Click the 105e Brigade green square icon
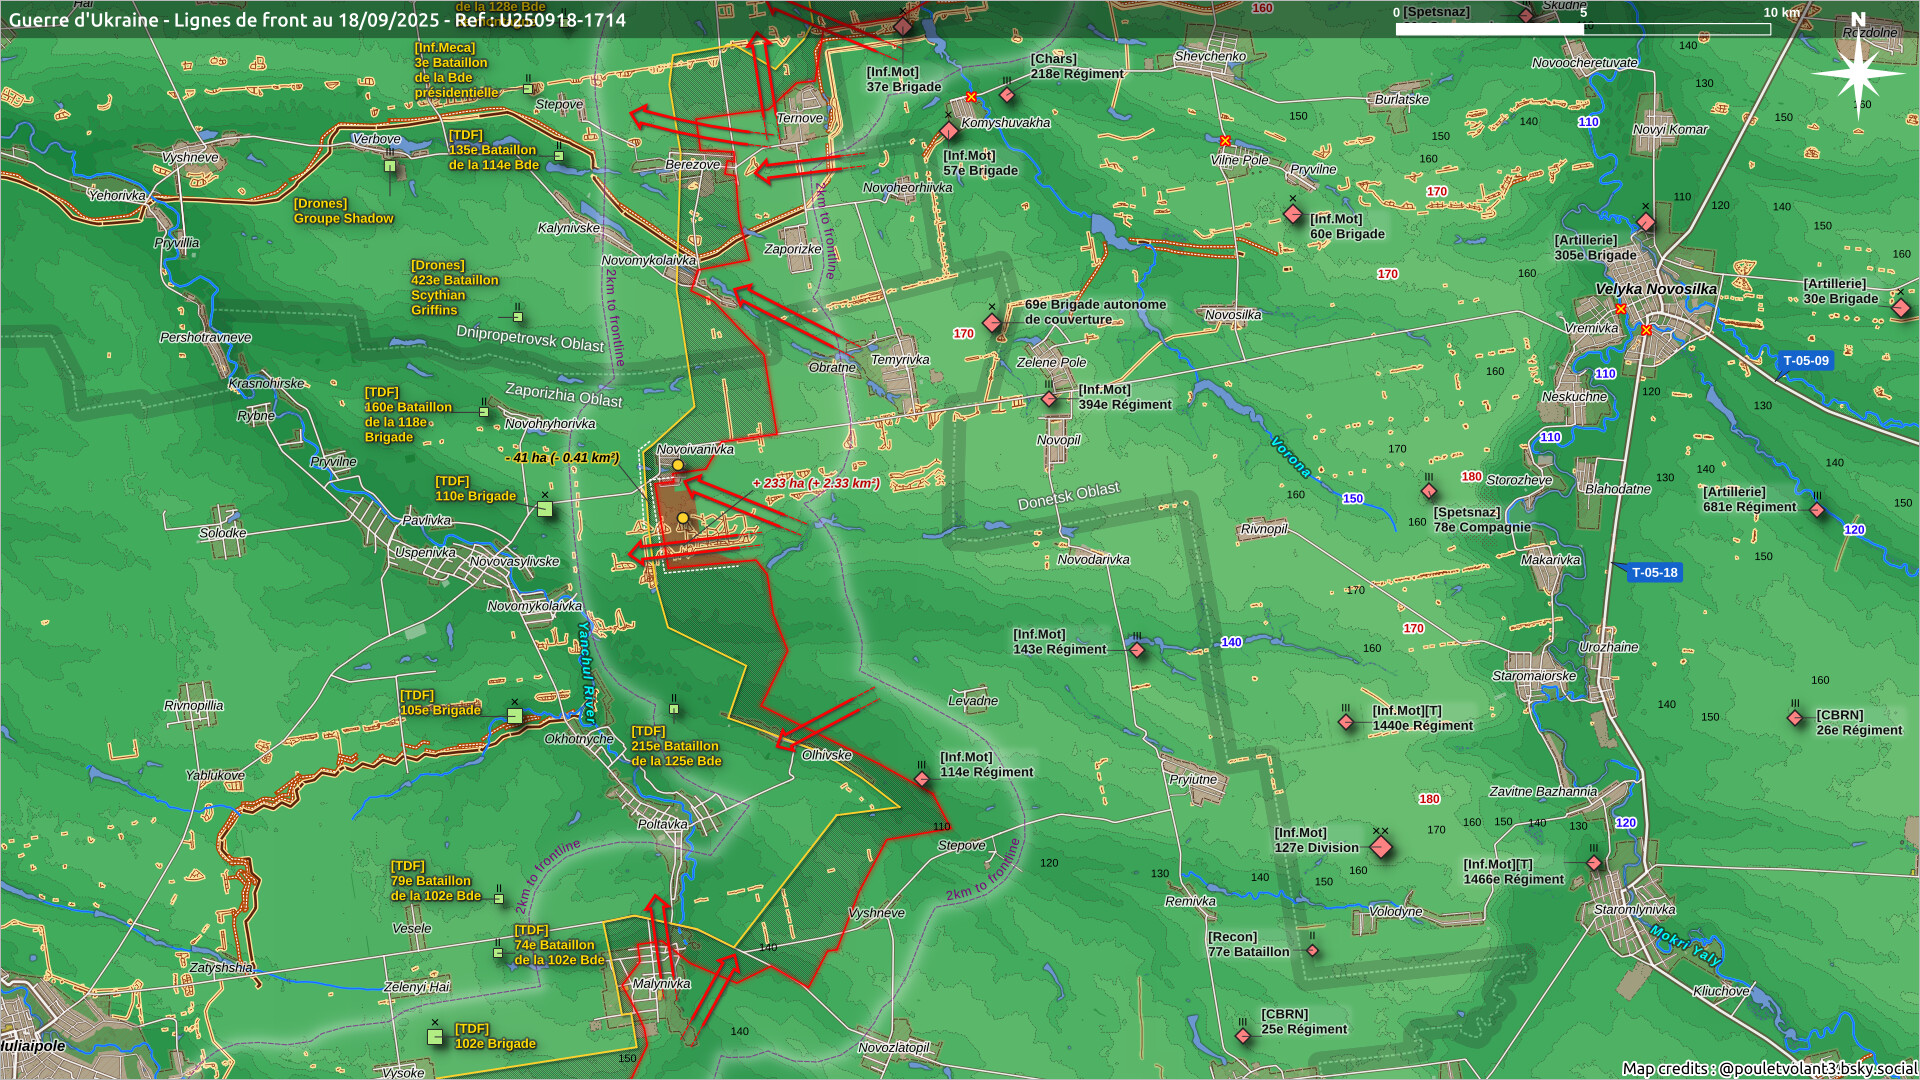 (x=514, y=716)
